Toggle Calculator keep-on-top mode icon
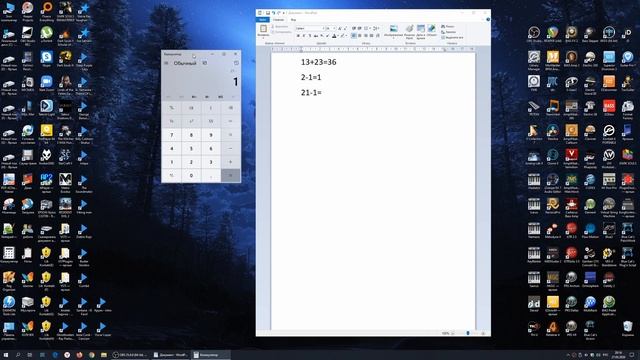The image size is (640, 360). click(x=204, y=63)
